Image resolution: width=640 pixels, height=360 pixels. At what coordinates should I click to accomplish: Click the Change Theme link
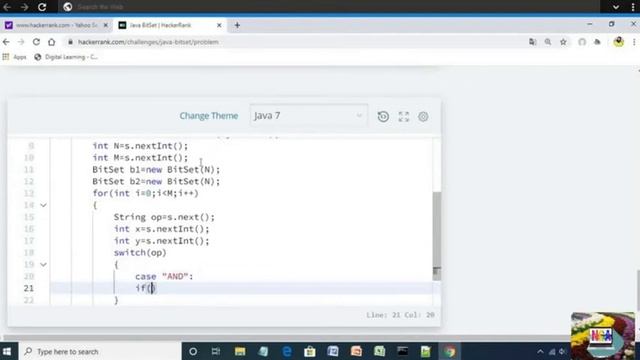(x=209, y=116)
